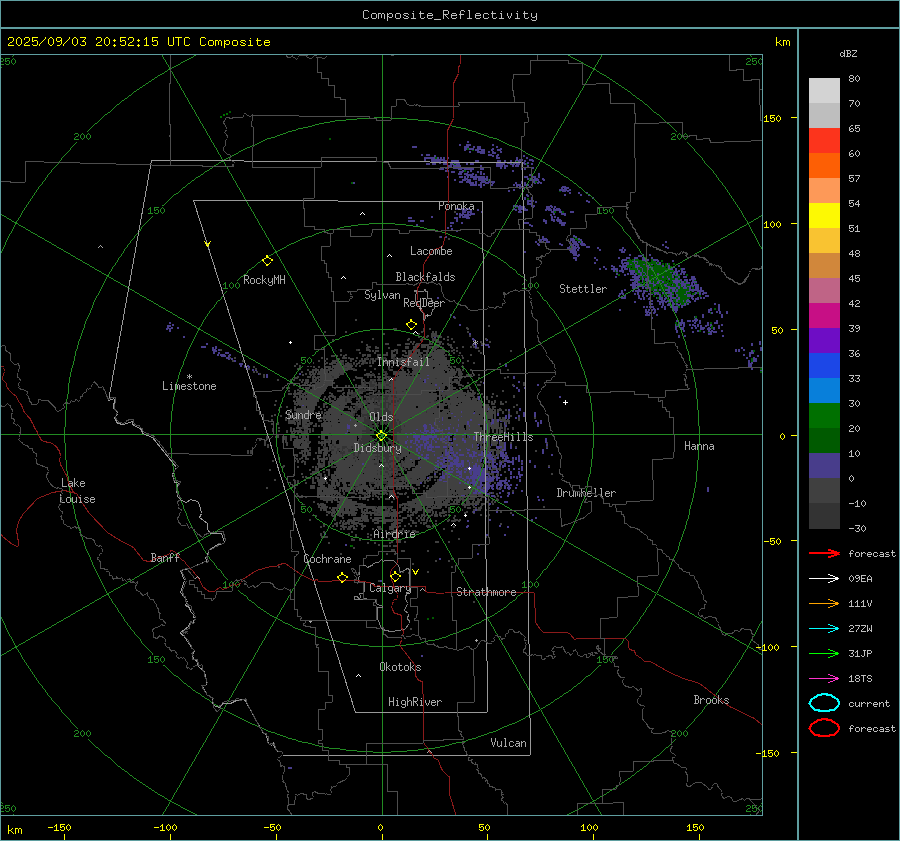Screen dimensions: 900x841
Task: Click the cyan 'current' ellipse legend icon
Action: [x=824, y=703]
